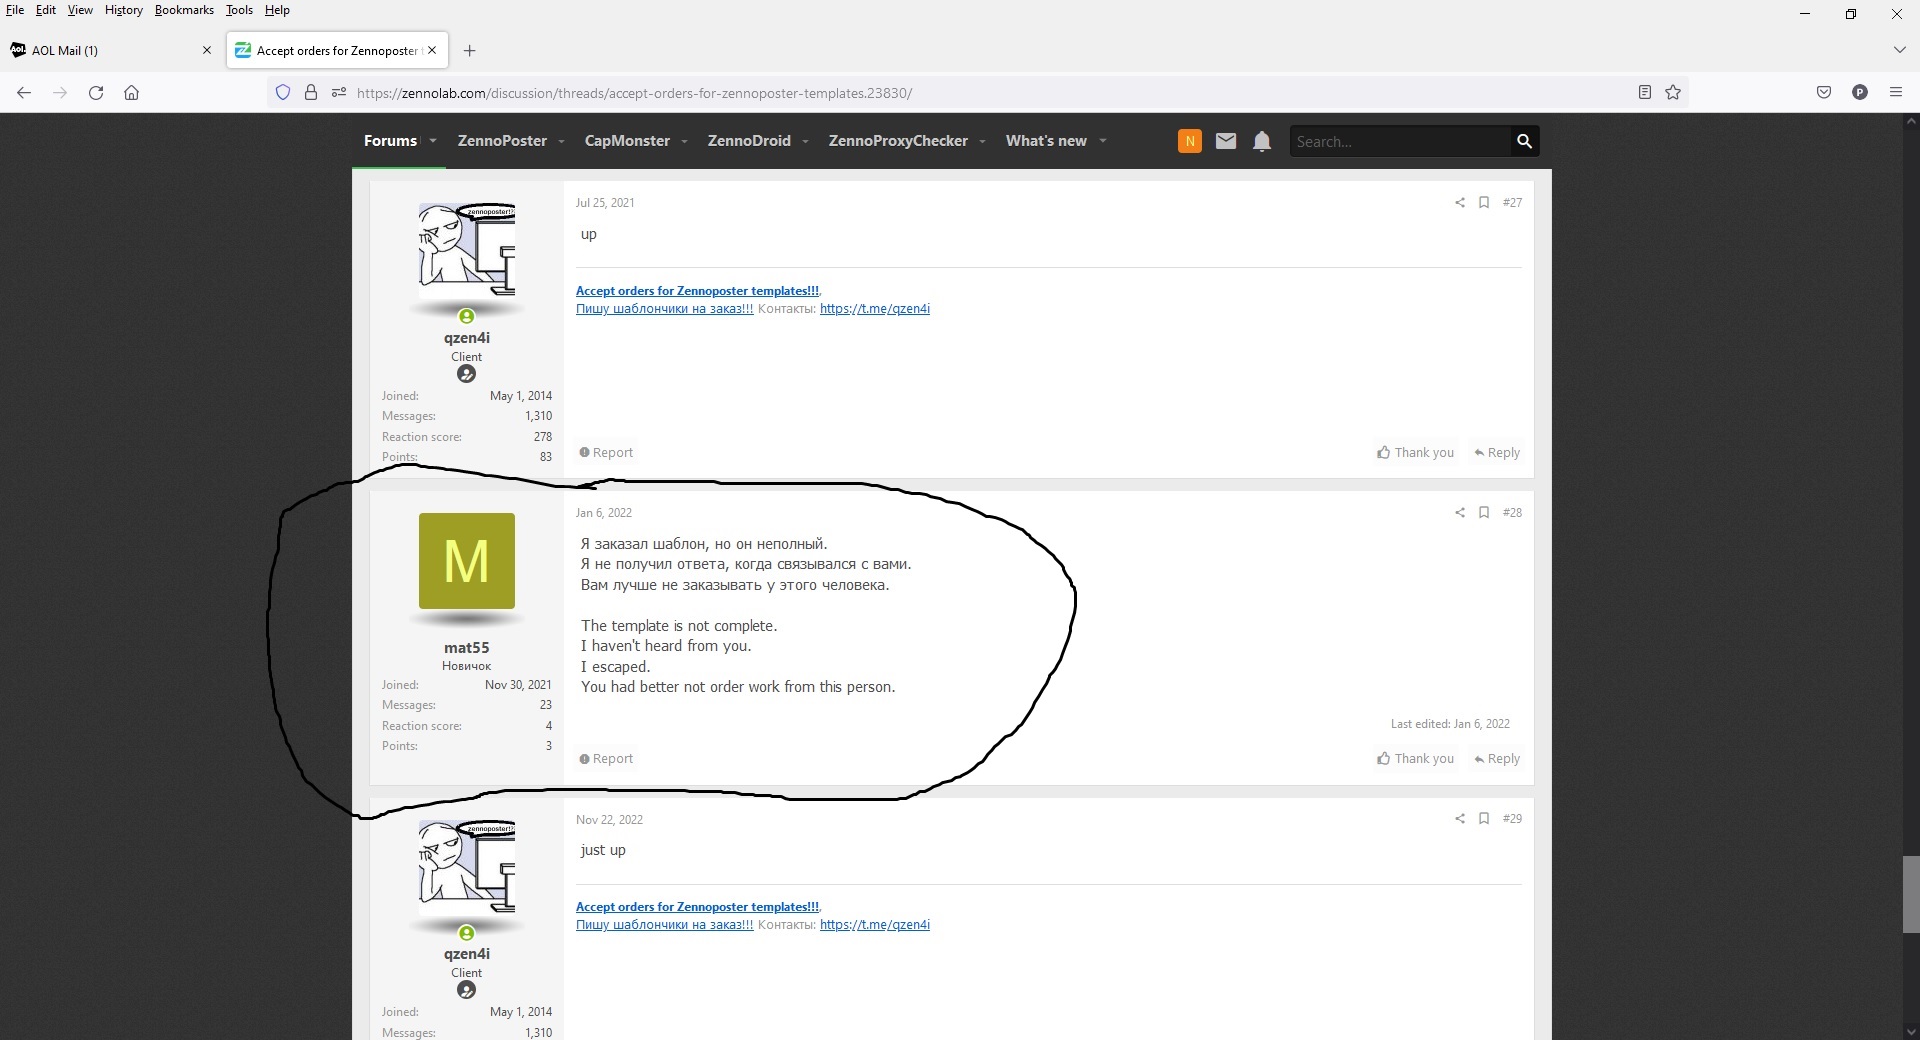Viewport: 1920px width, 1040px height.
Task: Share post #28
Action: [1460, 513]
